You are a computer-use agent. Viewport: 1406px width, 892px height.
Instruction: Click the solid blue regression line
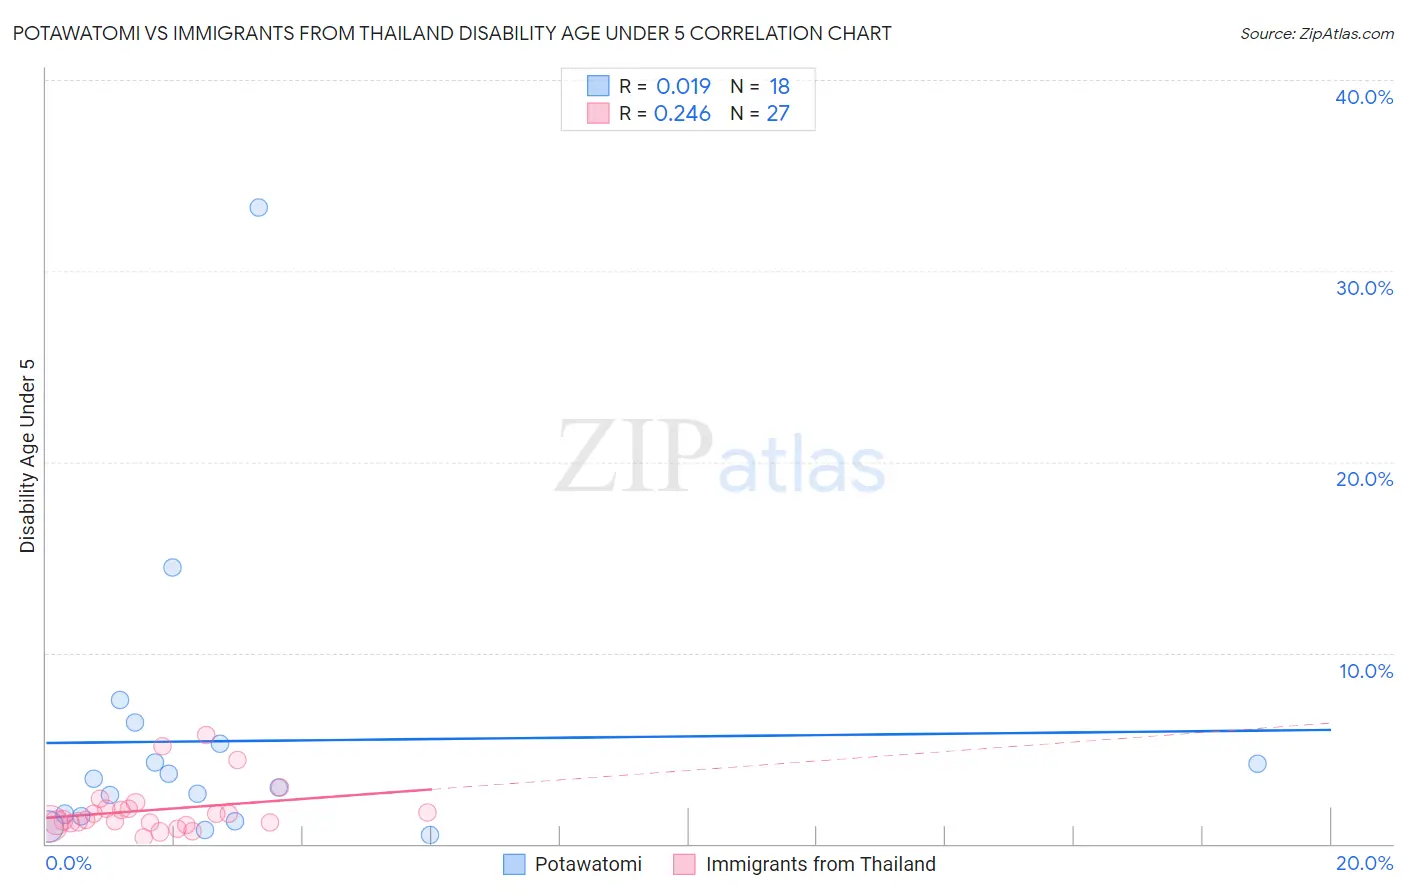click(688, 736)
